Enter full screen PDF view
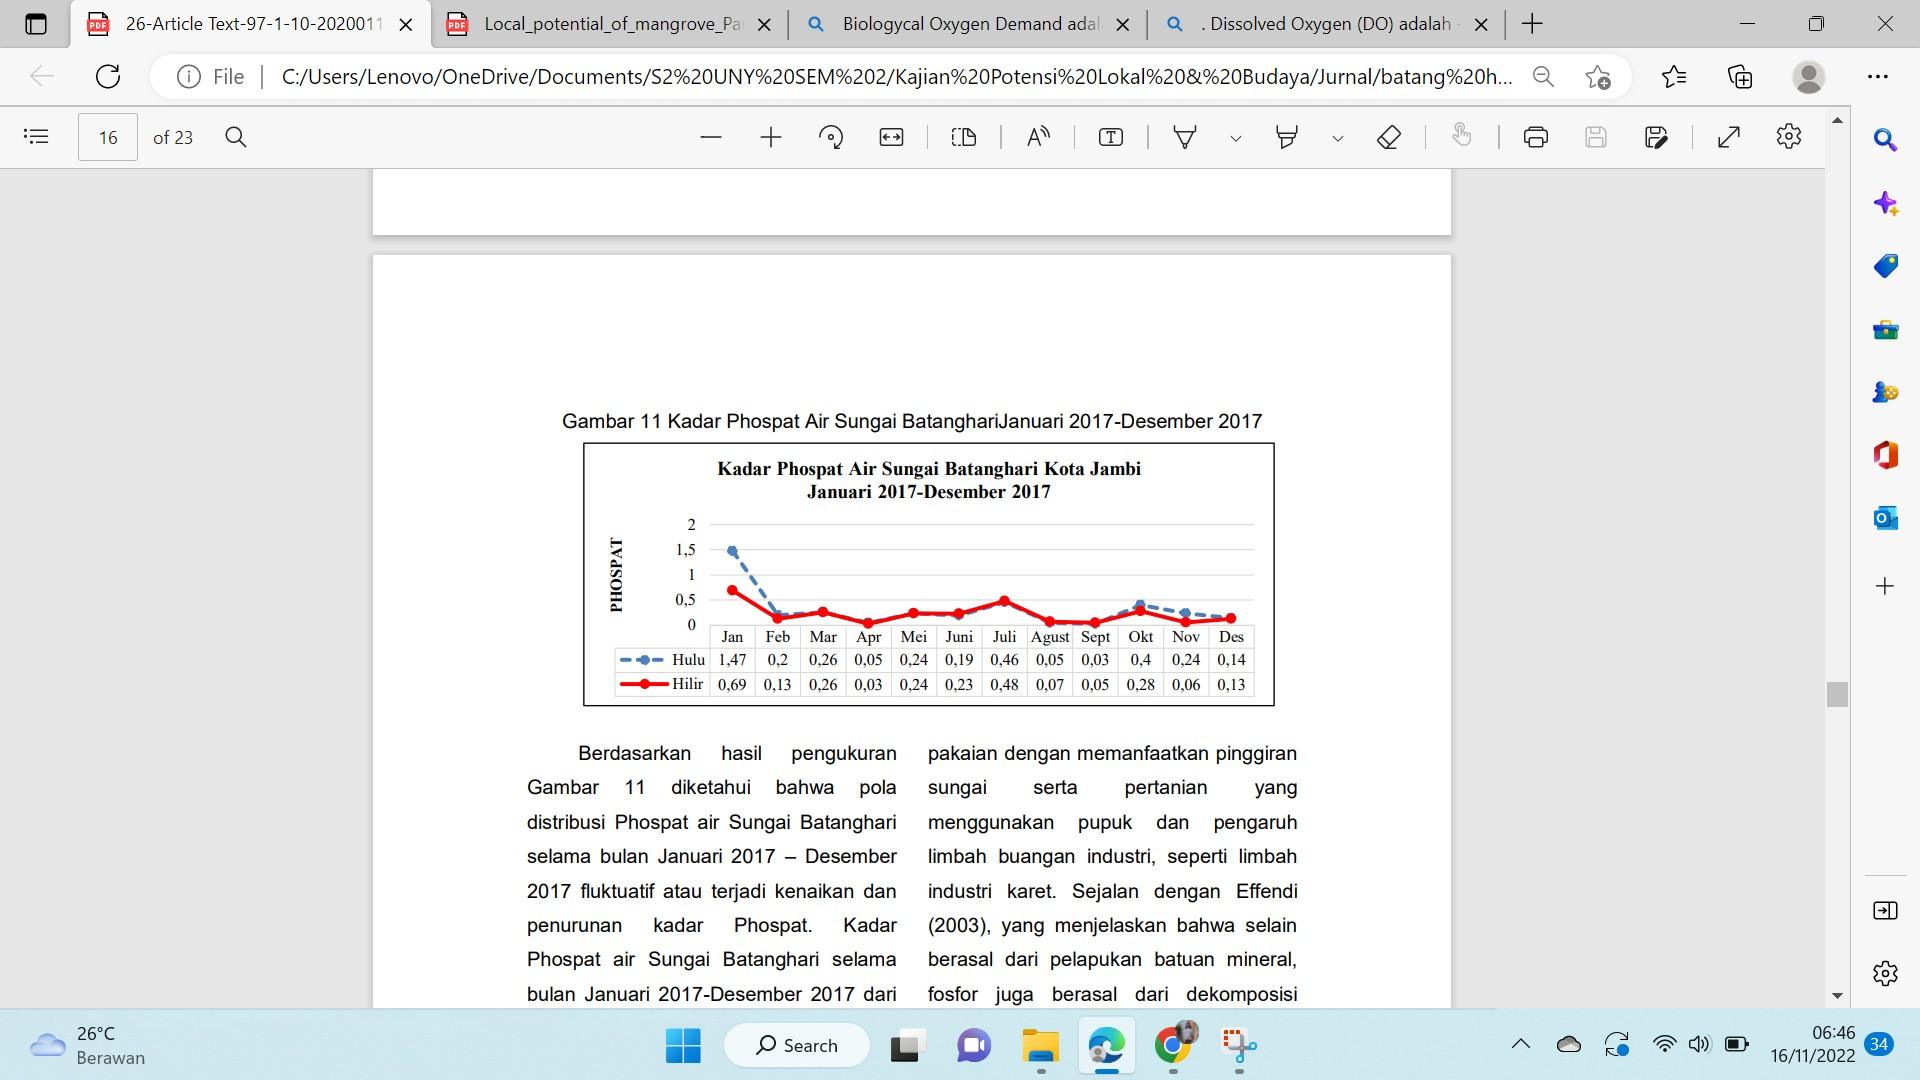This screenshot has width=1920, height=1080. coord(1729,137)
